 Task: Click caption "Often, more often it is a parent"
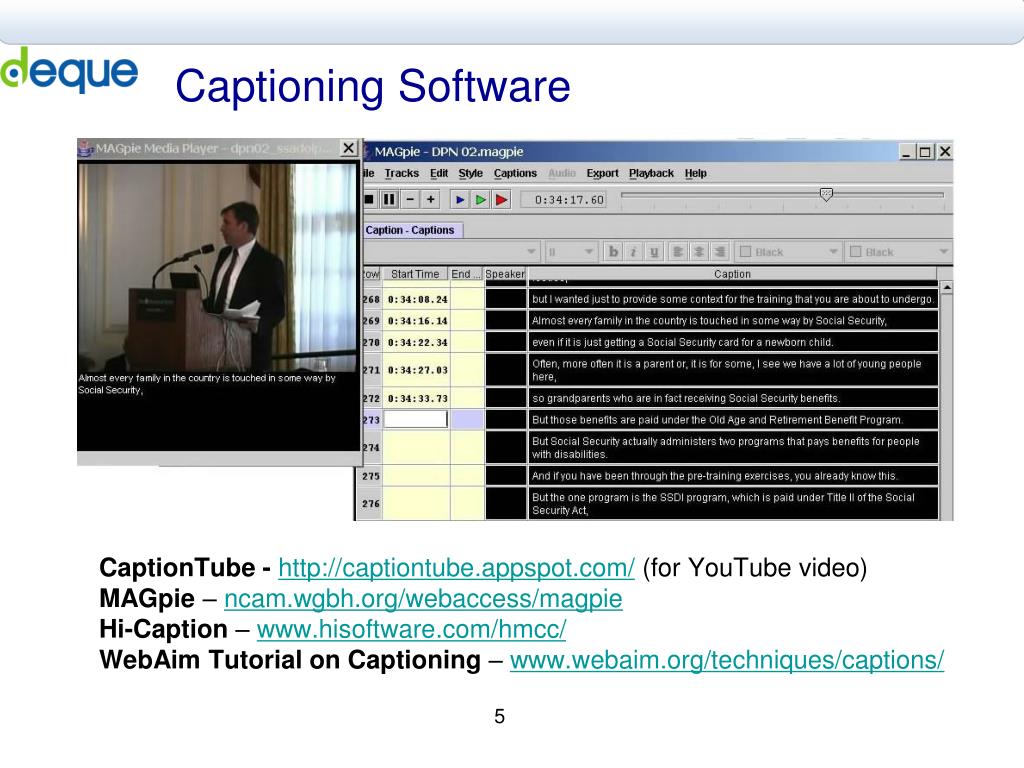(733, 370)
